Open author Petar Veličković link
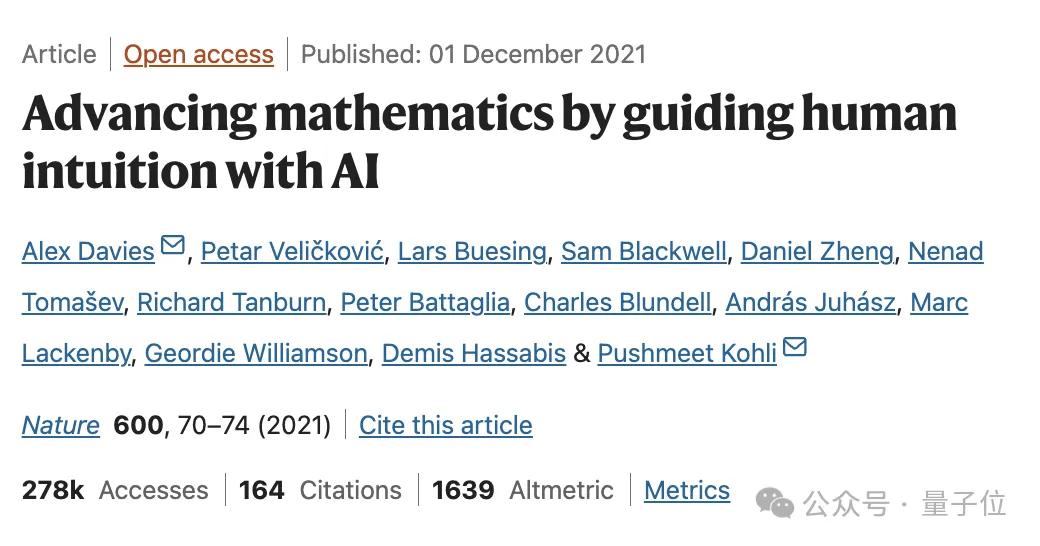 click(292, 251)
